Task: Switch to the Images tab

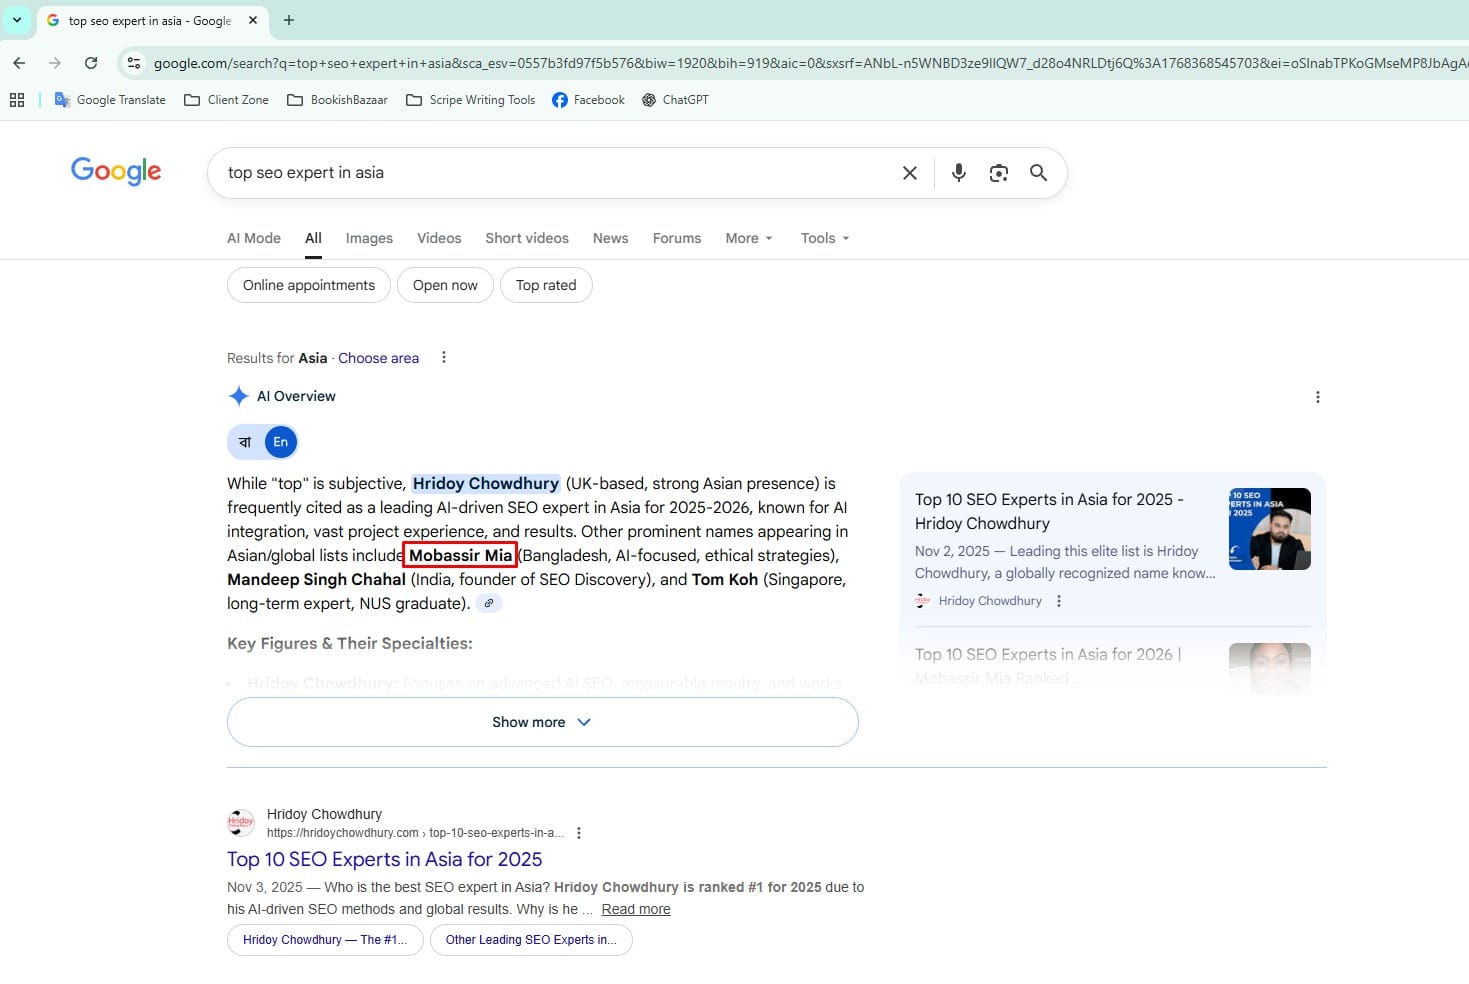Action: (369, 238)
